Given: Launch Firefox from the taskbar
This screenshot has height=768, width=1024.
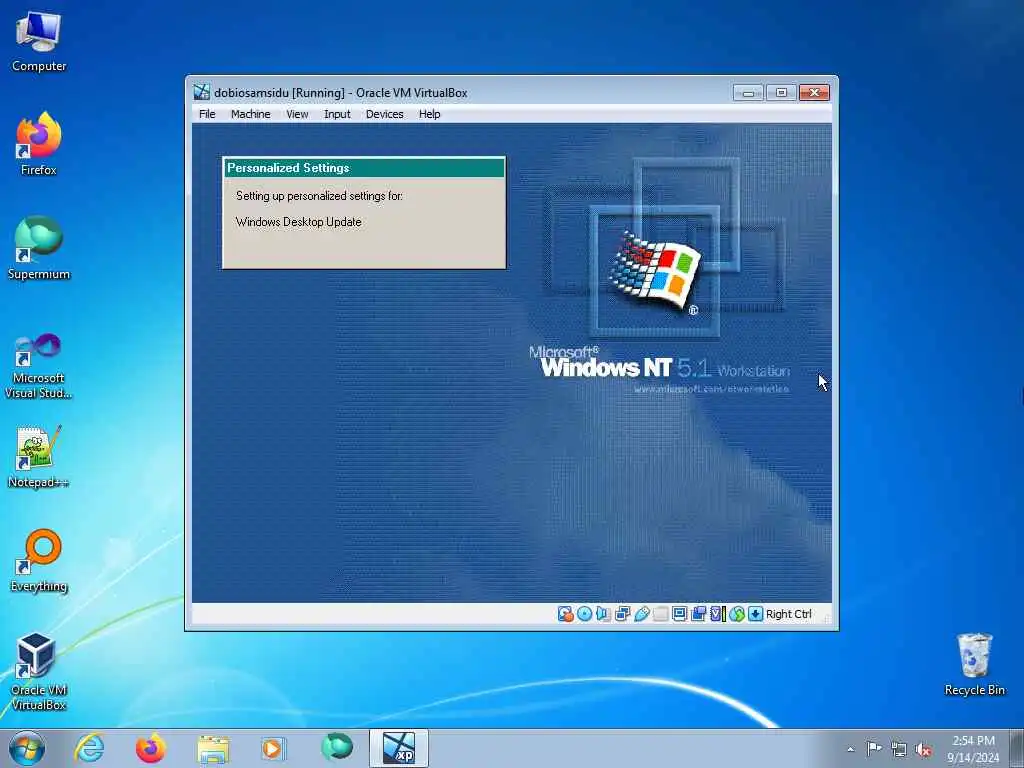Looking at the screenshot, I should tap(151, 748).
